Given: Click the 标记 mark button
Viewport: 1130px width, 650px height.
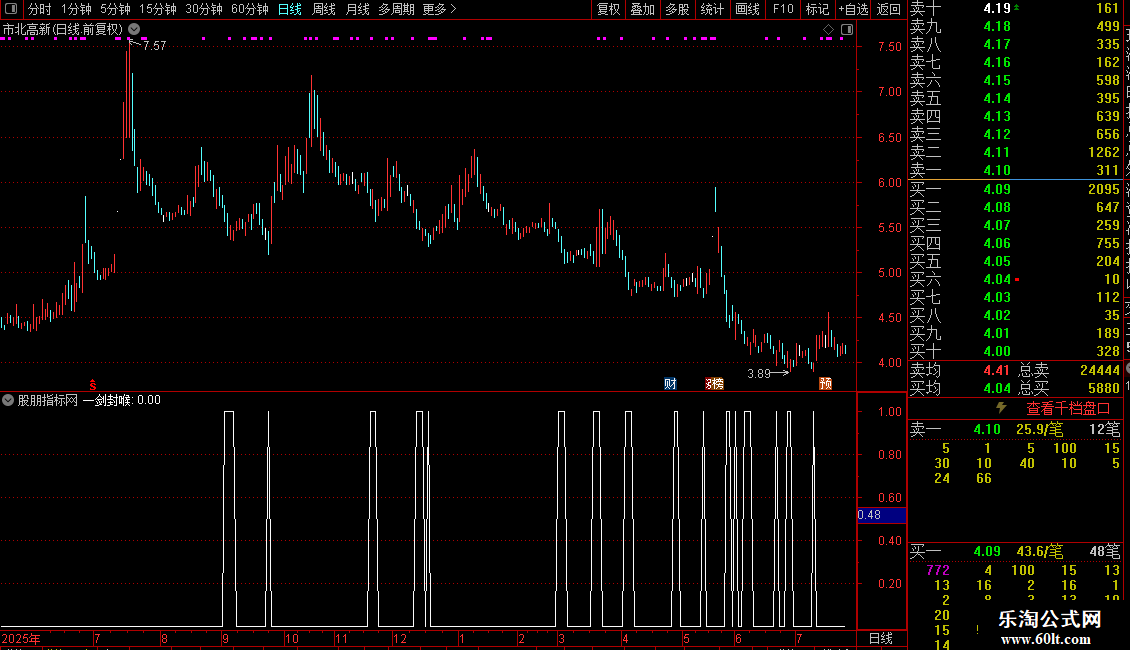Looking at the screenshot, I should 817,9.
